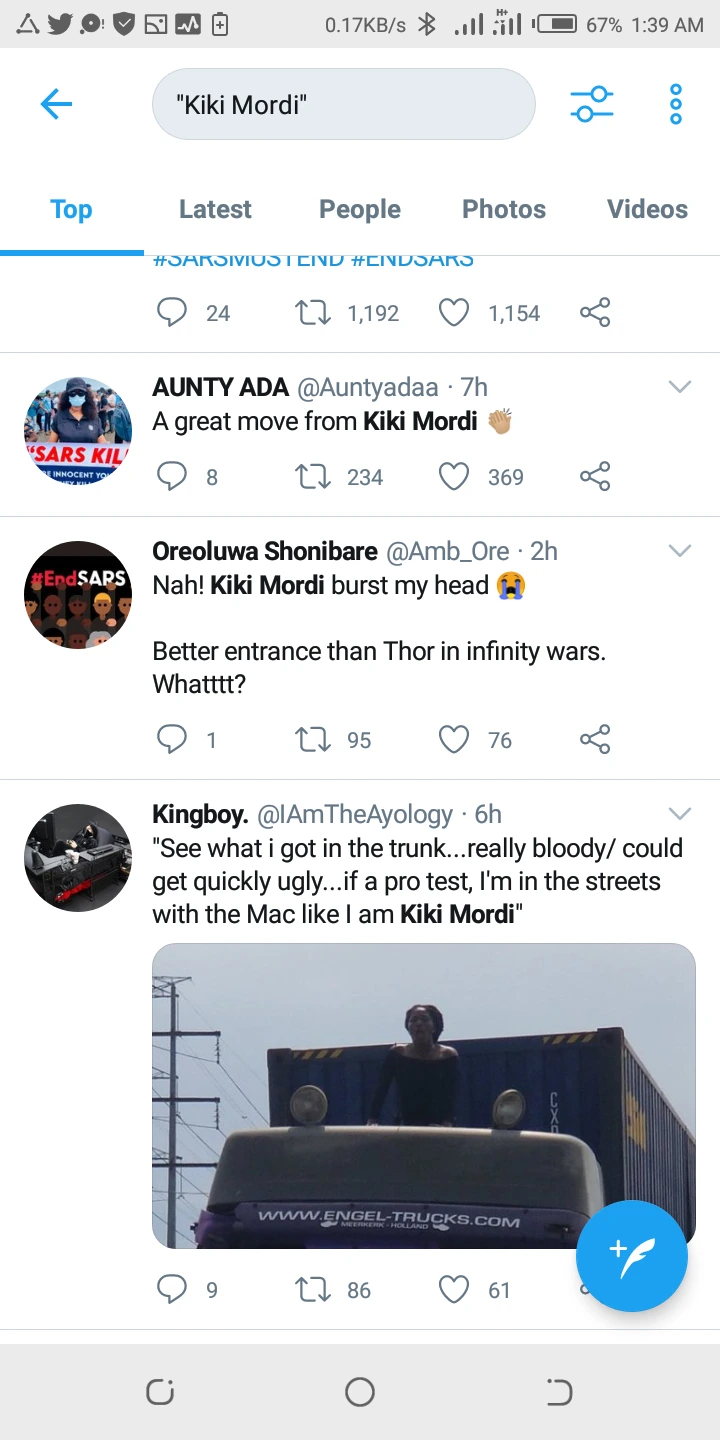Open search filter settings icon
The height and width of the screenshot is (1440, 720).
(591, 104)
